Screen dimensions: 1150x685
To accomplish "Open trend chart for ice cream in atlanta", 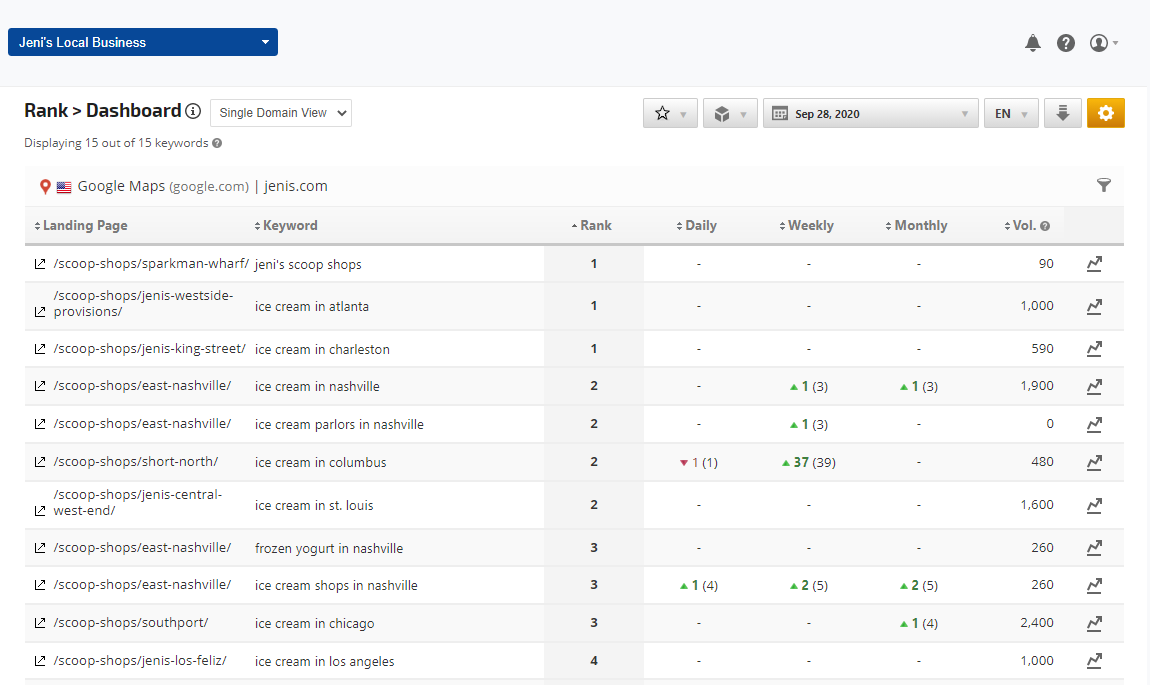I will tap(1094, 306).
